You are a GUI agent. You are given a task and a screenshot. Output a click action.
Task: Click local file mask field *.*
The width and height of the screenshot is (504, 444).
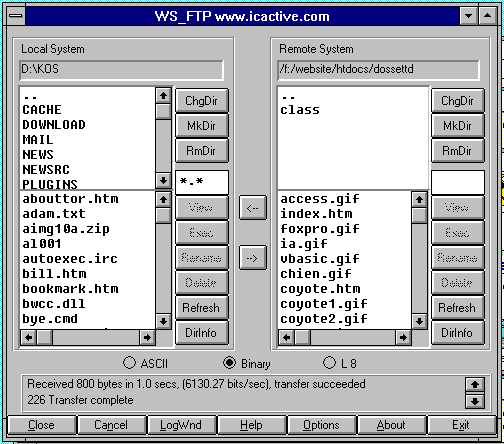click(202, 182)
